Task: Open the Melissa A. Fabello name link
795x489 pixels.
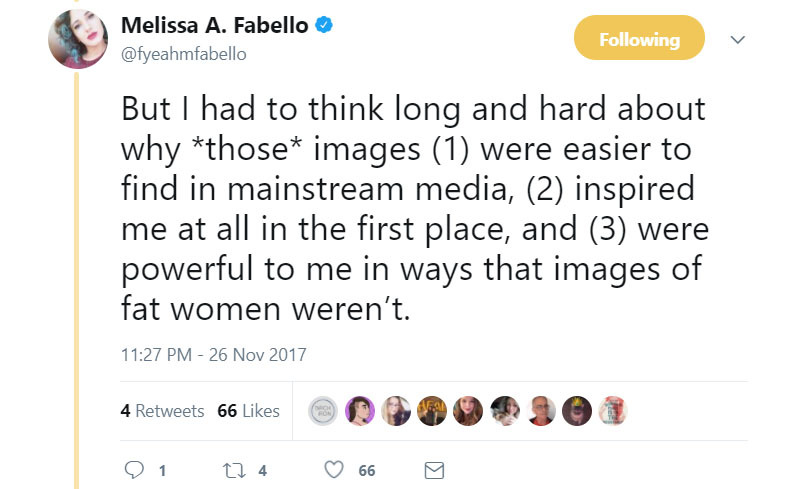Action: tap(214, 27)
